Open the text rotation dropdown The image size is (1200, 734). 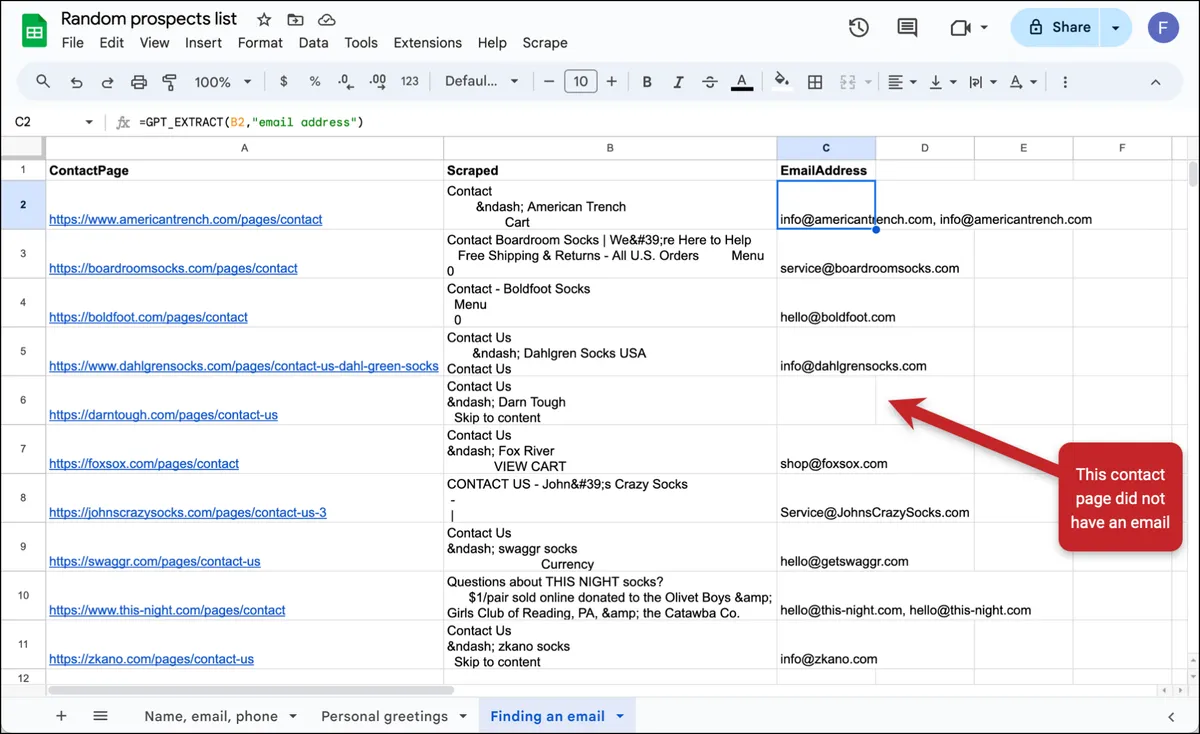coord(1023,82)
